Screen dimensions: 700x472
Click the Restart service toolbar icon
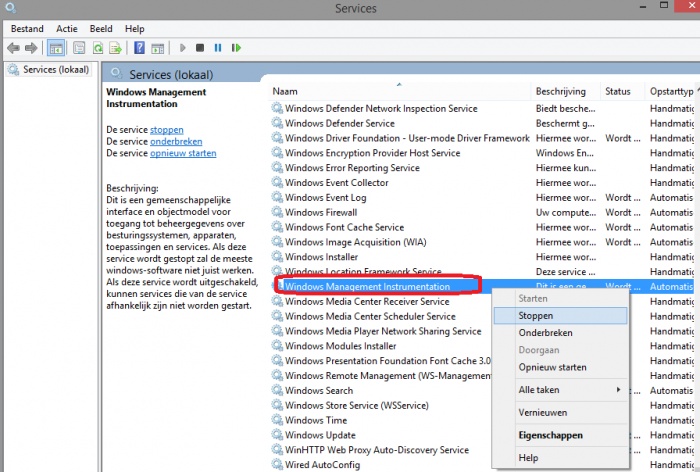click(236, 48)
